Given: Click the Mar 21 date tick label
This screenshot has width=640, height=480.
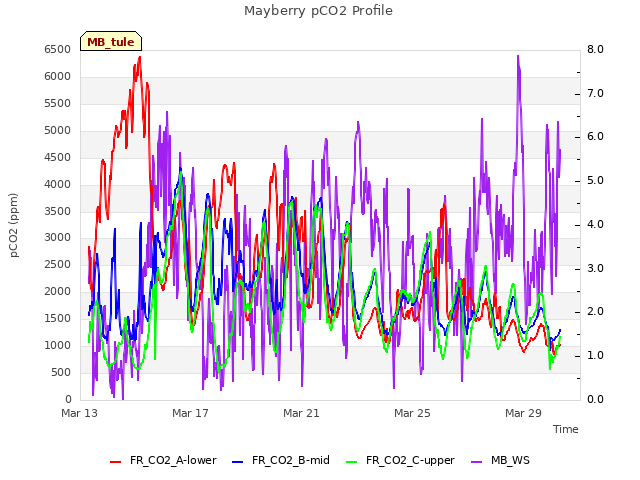Looking at the screenshot, I should coord(301,413).
